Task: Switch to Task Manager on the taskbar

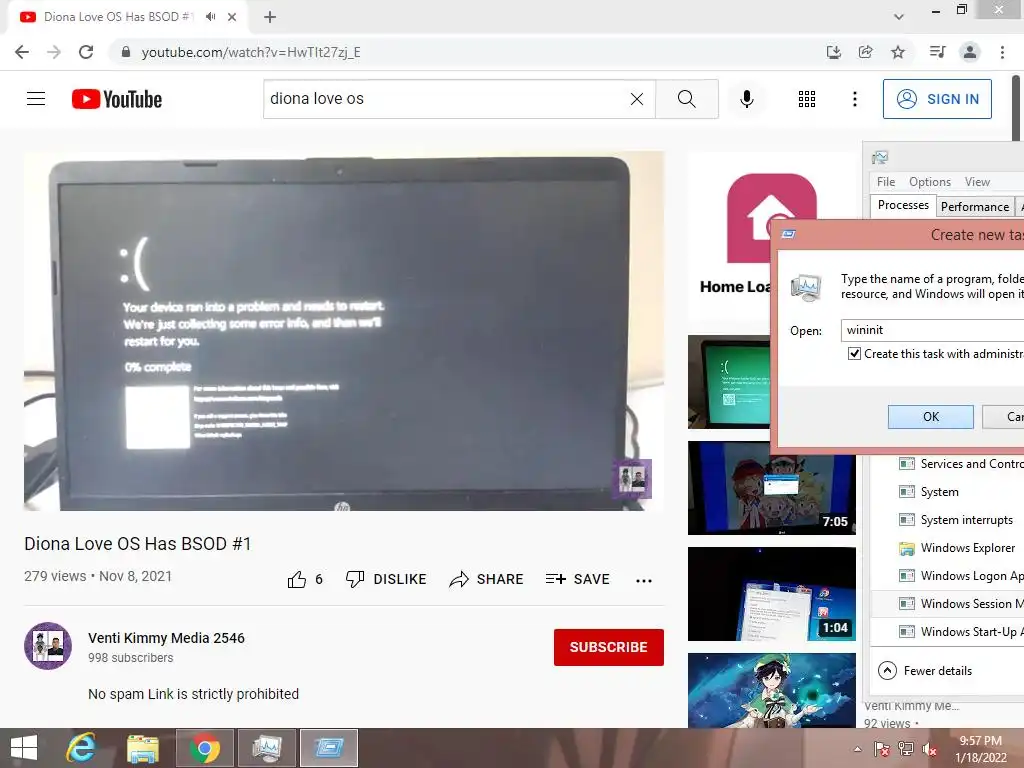Action: pos(266,748)
